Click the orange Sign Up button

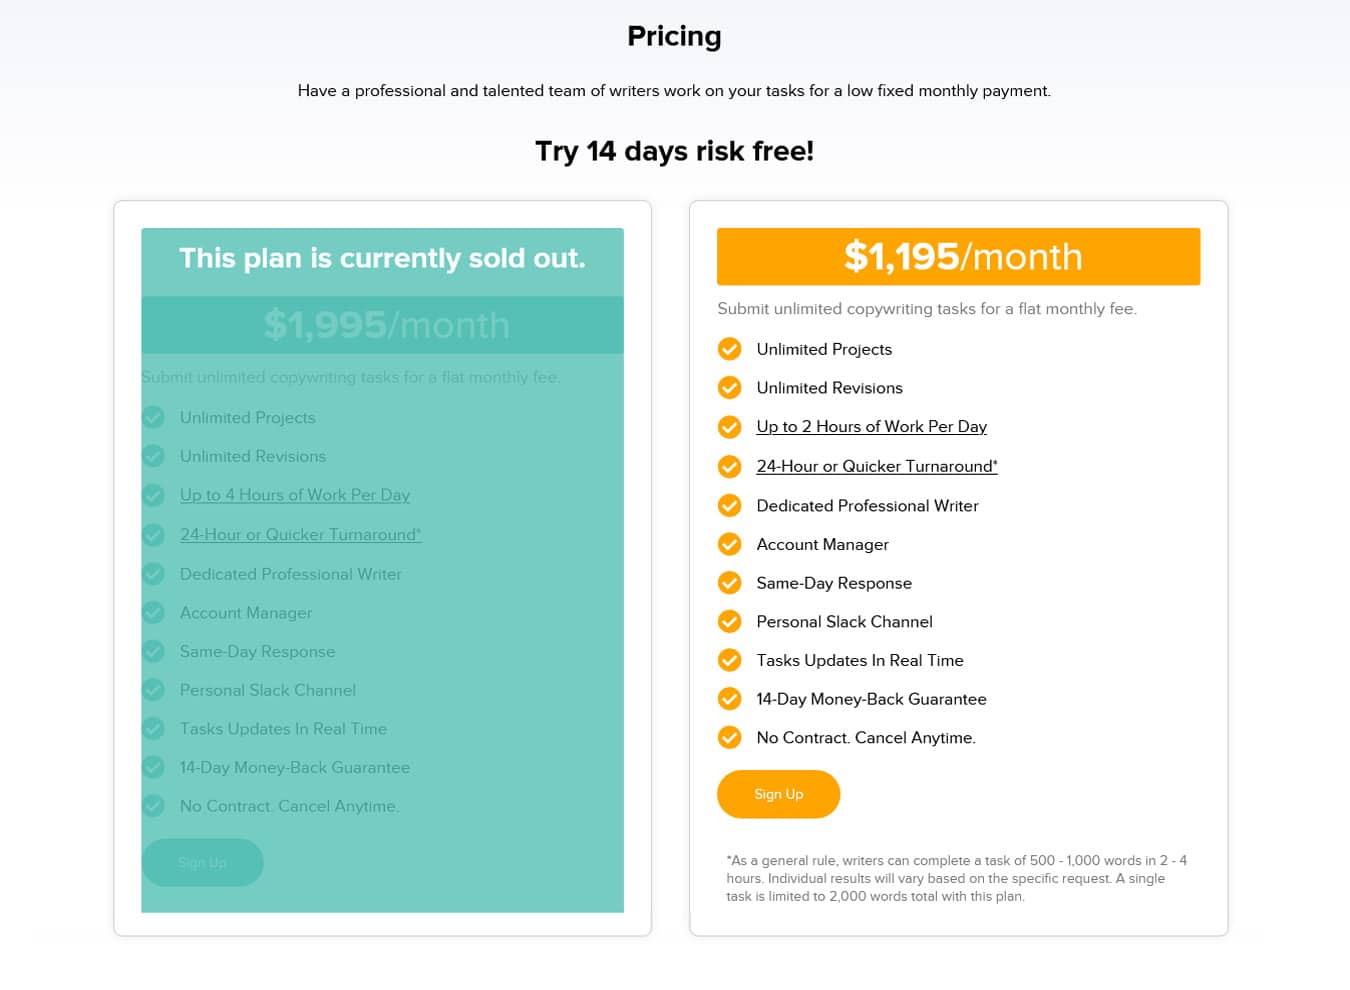(778, 794)
